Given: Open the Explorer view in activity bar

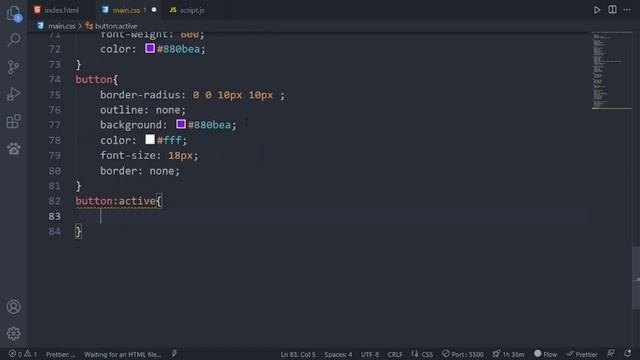Looking at the screenshot, I should pos(14,13).
